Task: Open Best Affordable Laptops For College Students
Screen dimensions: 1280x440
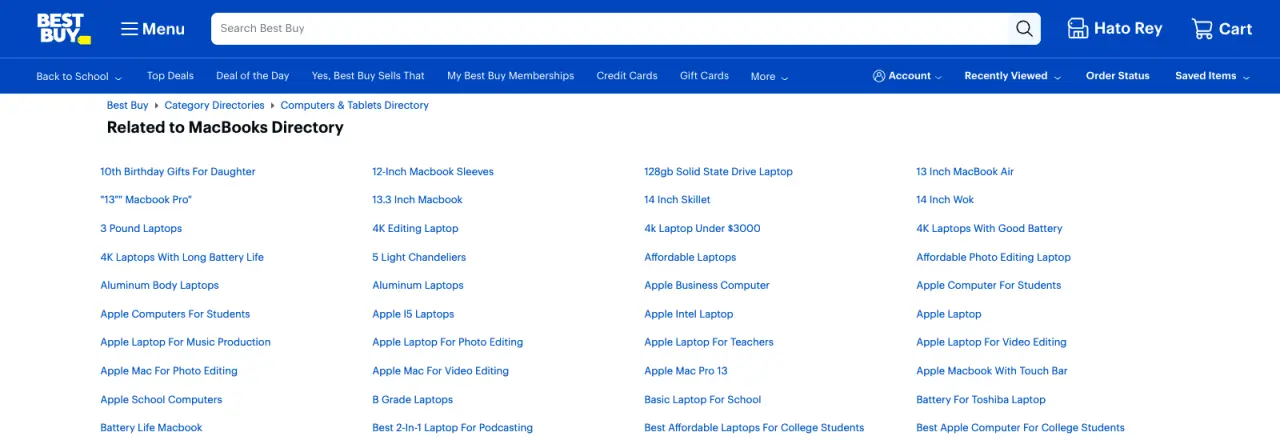Action: pos(754,429)
